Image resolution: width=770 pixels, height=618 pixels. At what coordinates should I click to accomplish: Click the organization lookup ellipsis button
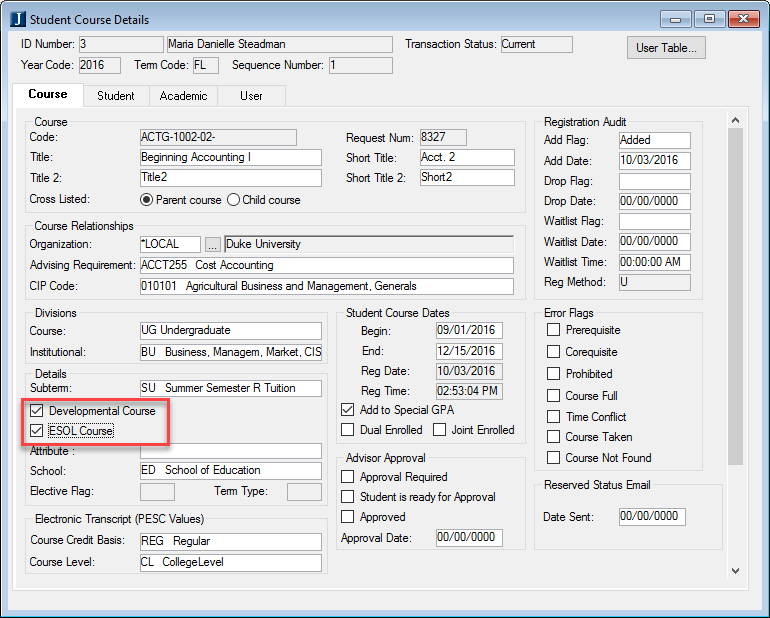click(213, 244)
